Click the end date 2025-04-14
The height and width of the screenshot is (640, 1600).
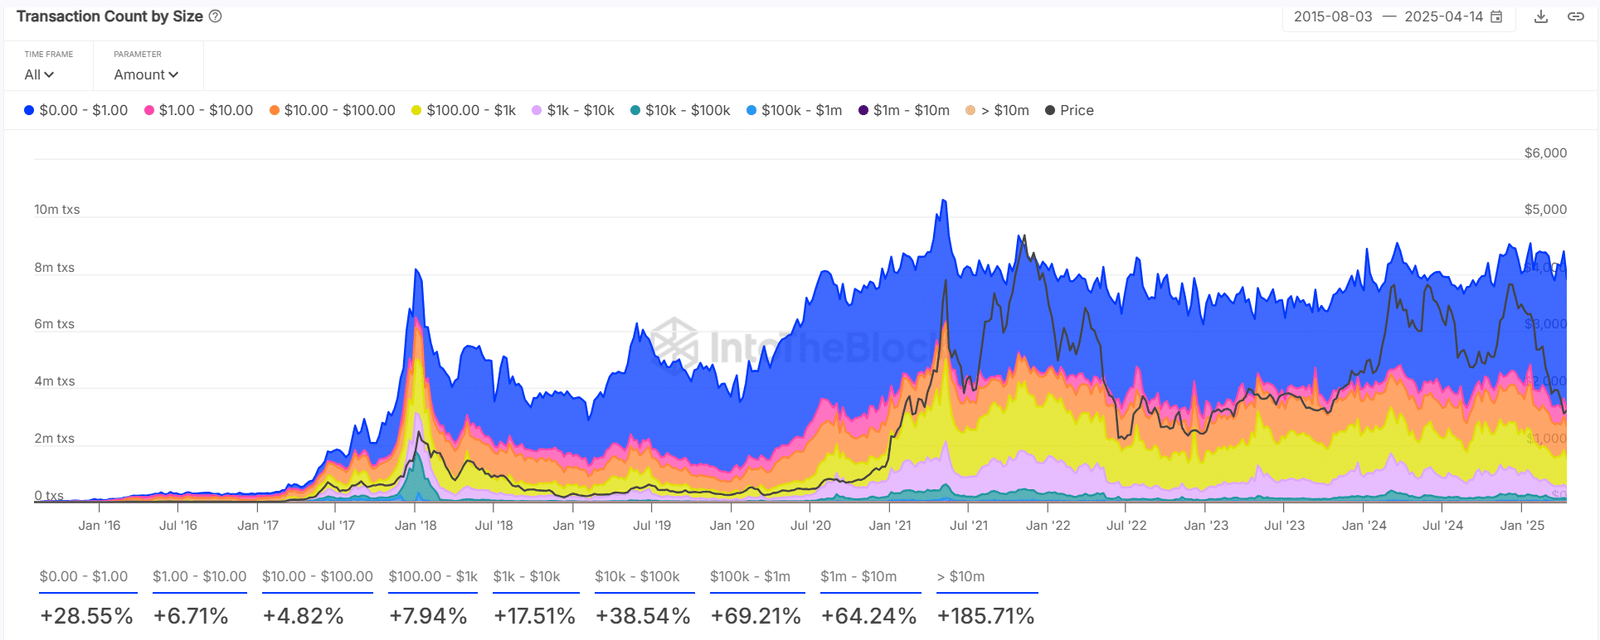[x=1443, y=17]
